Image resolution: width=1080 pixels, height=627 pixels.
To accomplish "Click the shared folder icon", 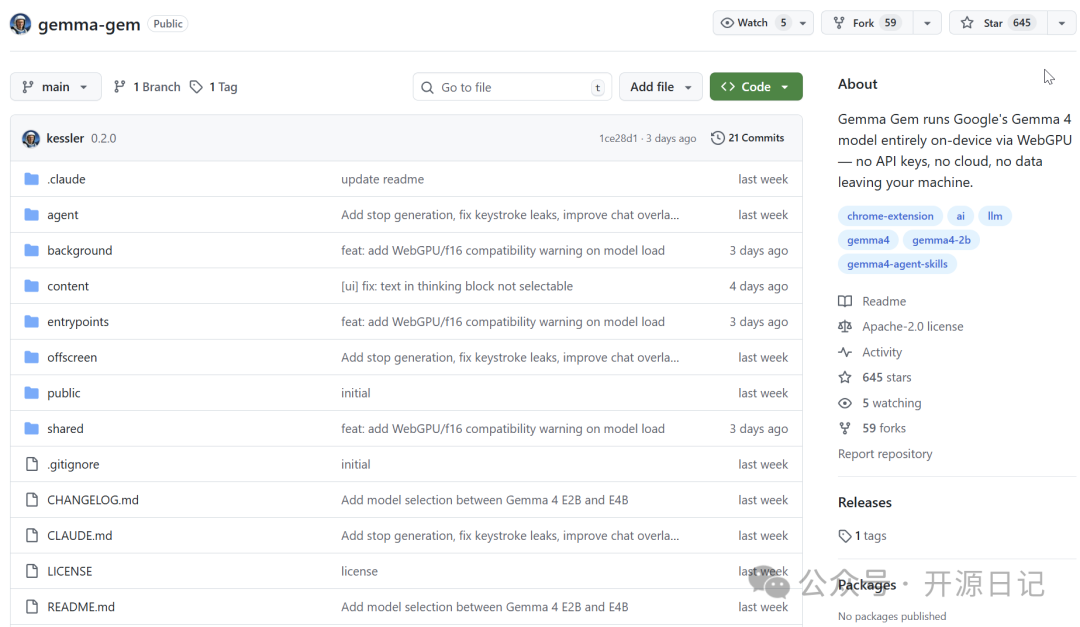I will pyautogui.click(x=32, y=429).
